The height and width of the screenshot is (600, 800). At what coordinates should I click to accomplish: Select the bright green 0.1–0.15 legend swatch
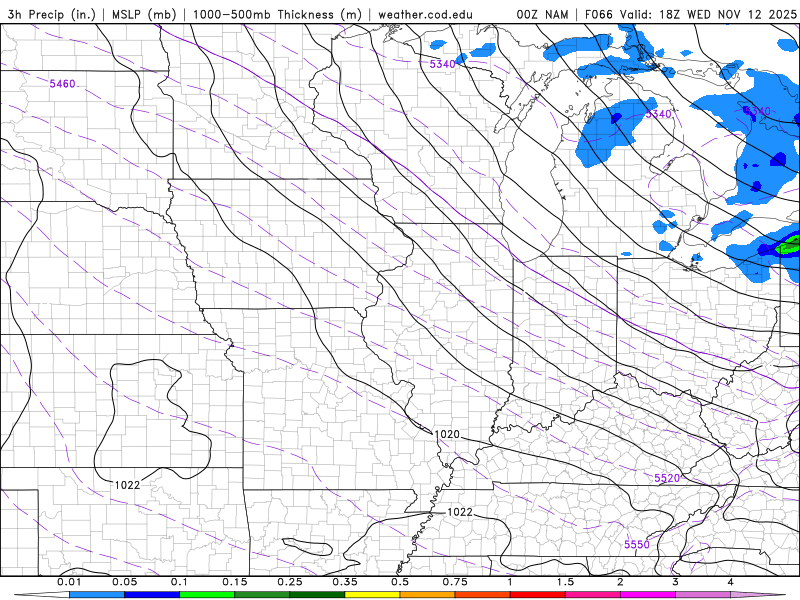pos(207,595)
